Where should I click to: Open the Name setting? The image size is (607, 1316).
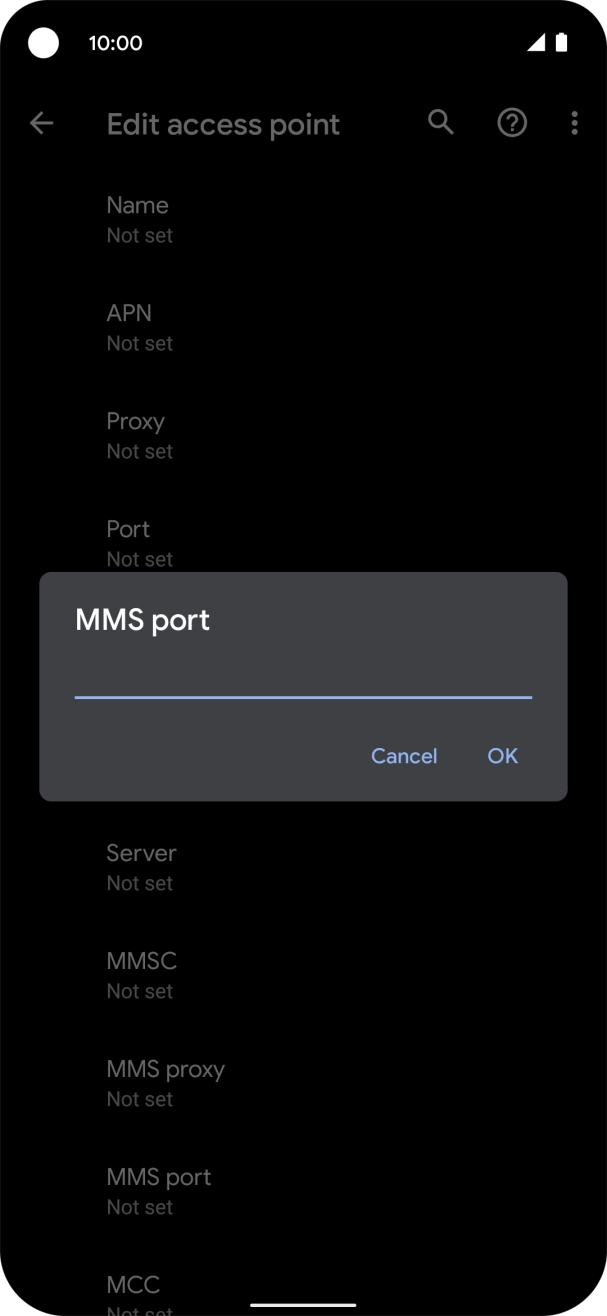tap(138, 219)
